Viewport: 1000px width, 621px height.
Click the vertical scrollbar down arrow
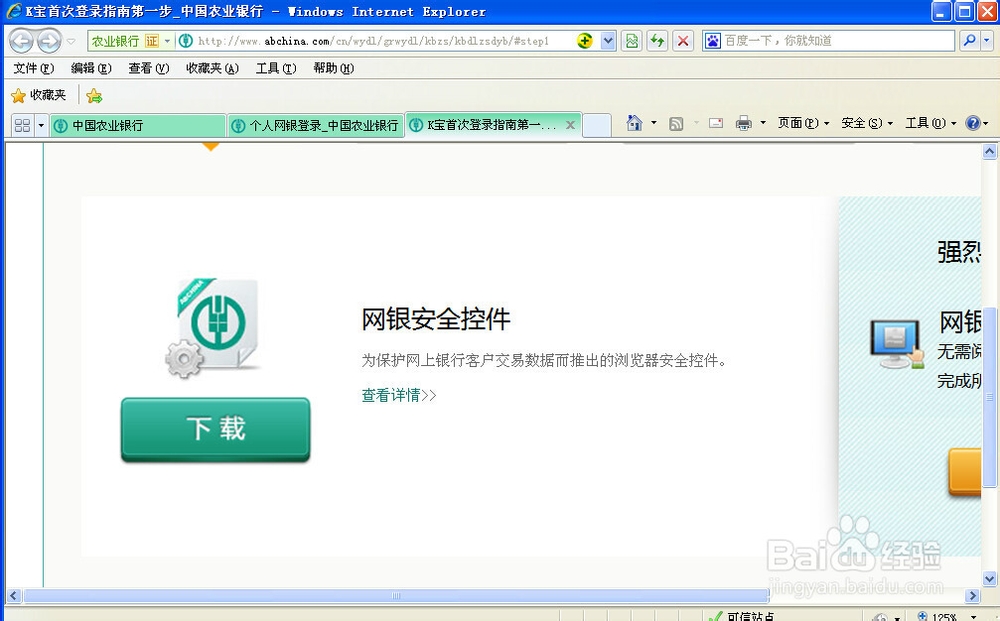pyautogui.click(x=989, y=579)
